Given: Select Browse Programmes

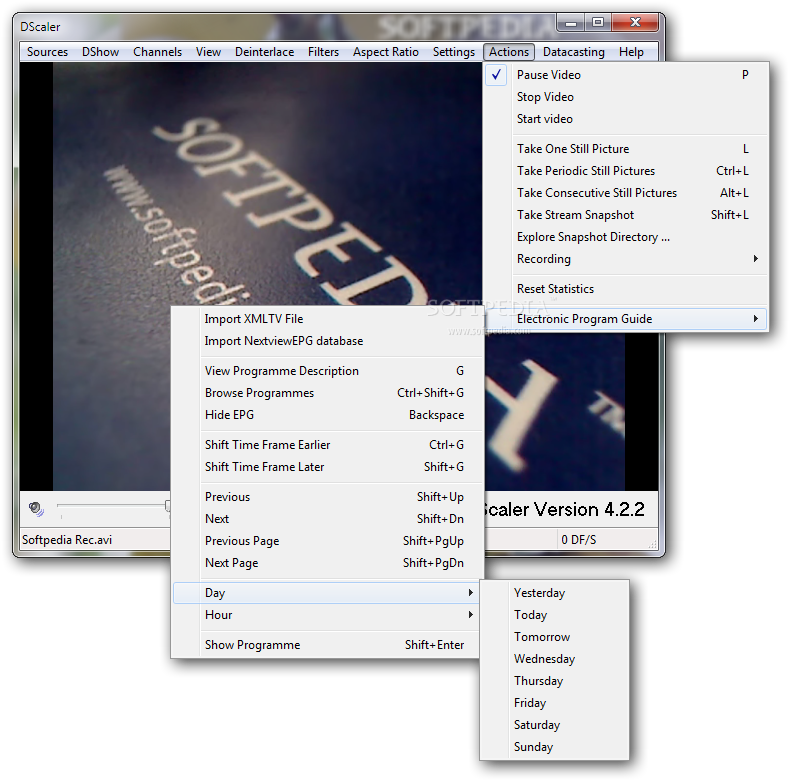Looking at the screenshot, I should tap(326, 393).
